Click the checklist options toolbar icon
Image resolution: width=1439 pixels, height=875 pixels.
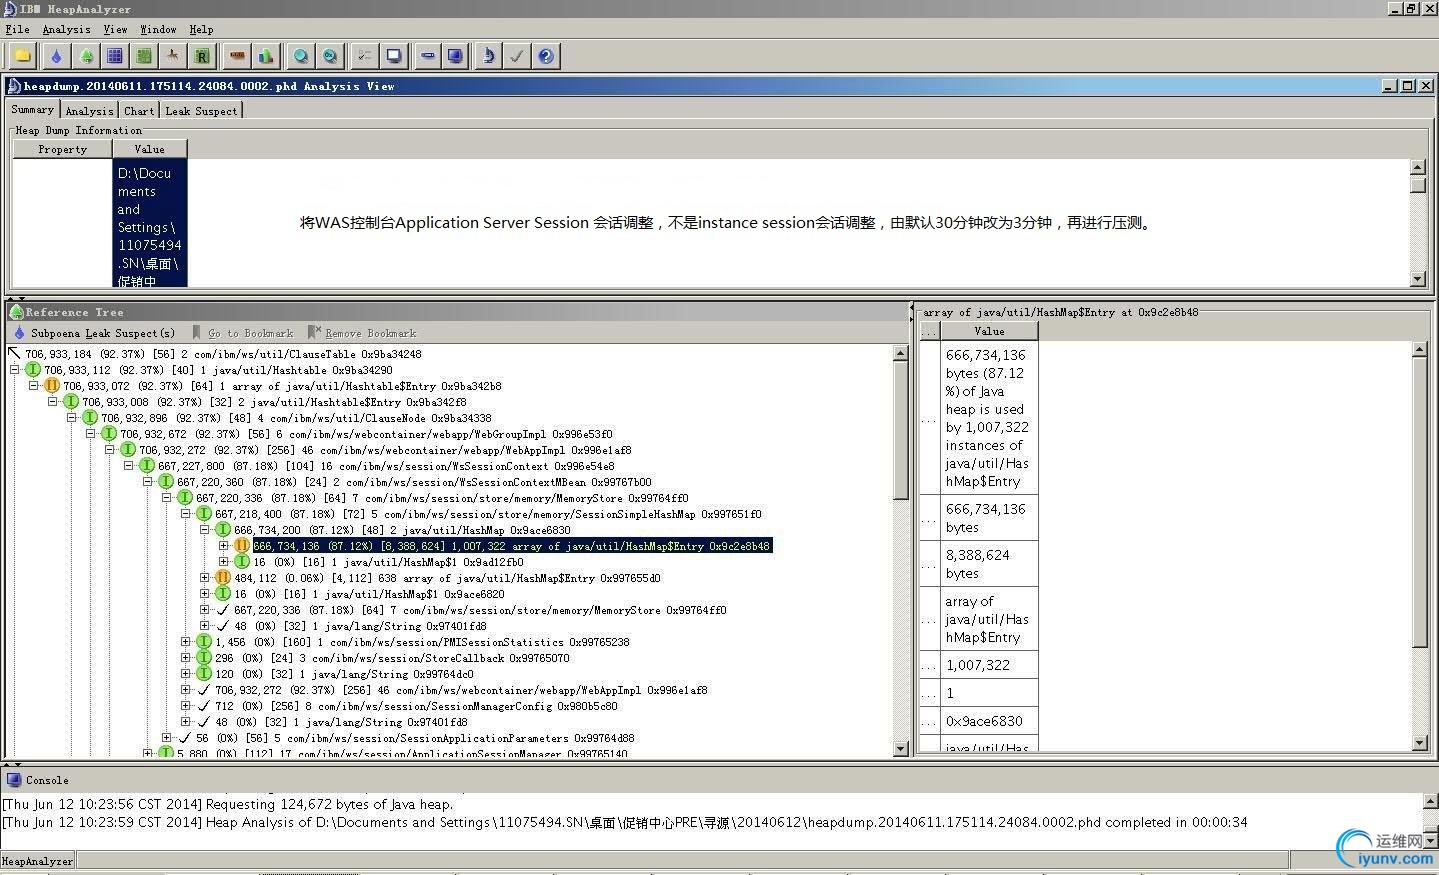pyautogui.click(x=364, y=56)
